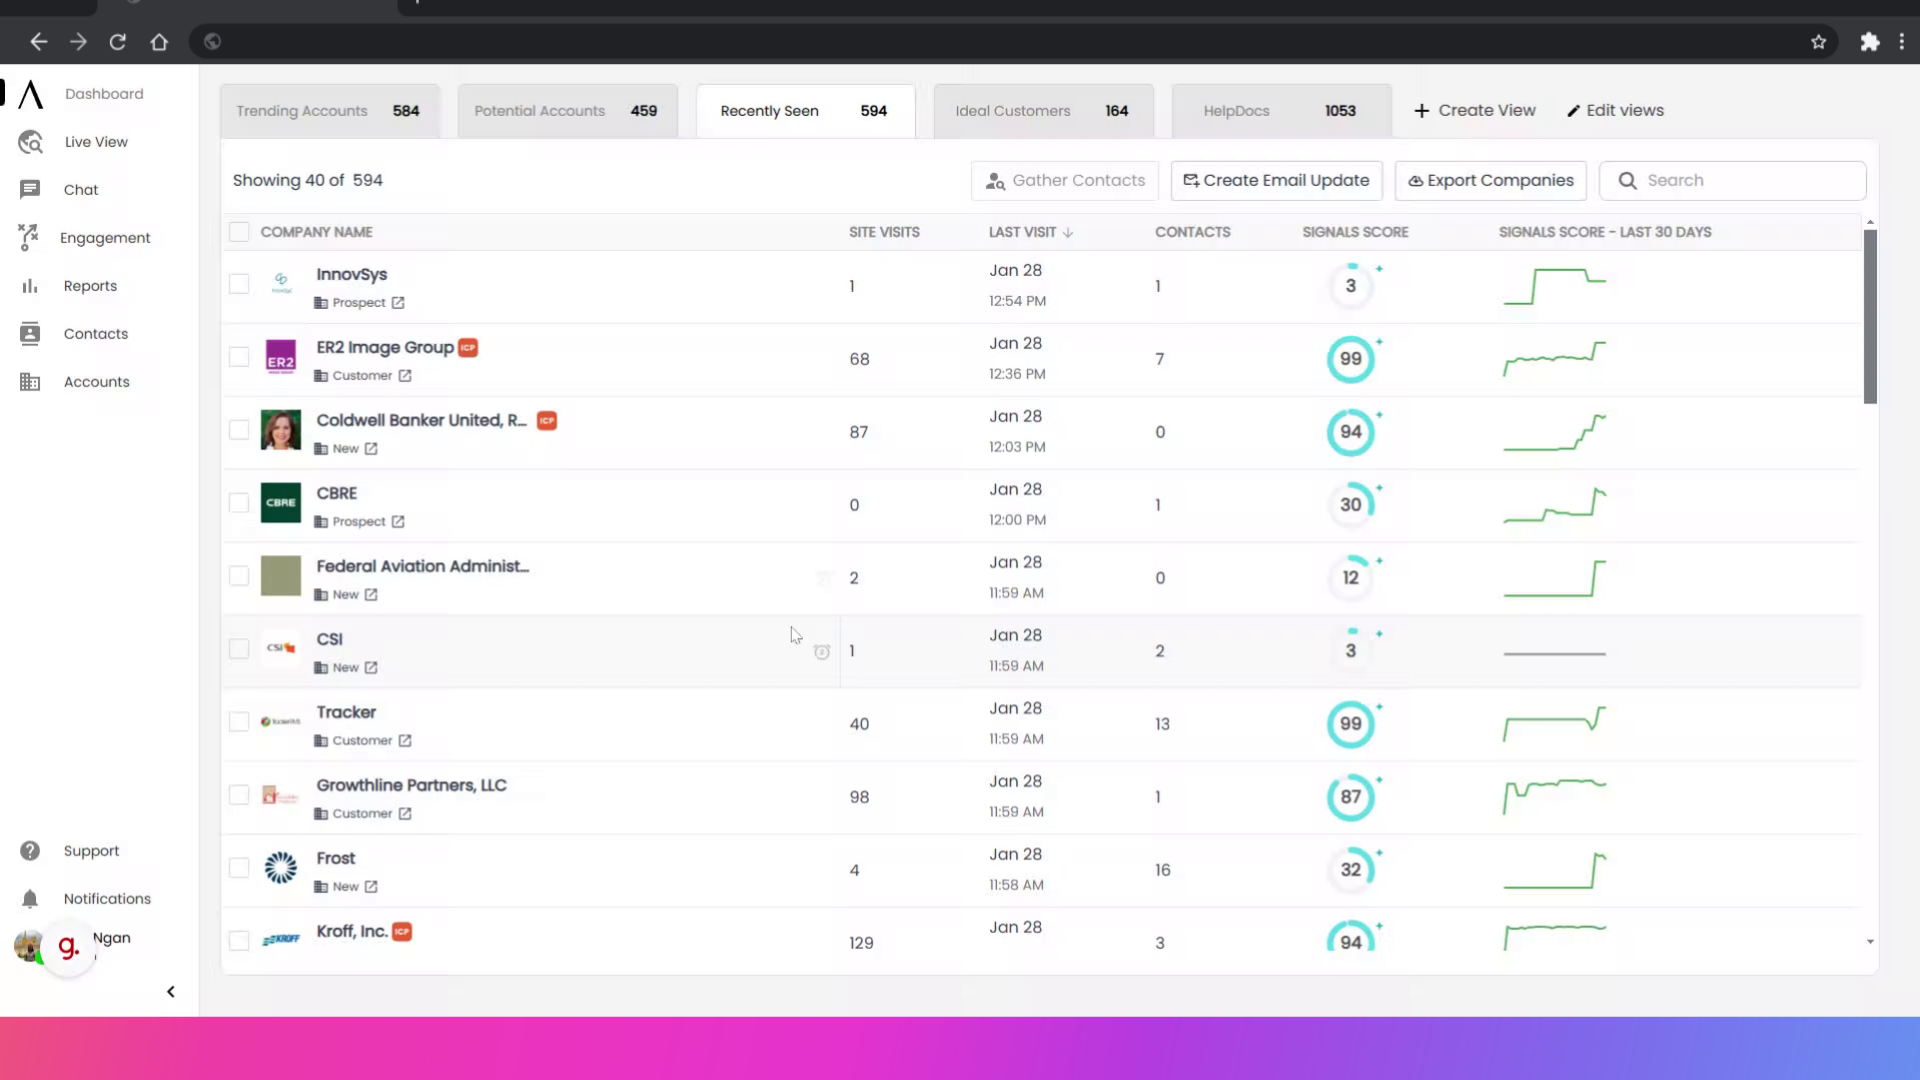Click the Growthline Partners signals score 87
1920x1080 pixels.
(1351, 797)
